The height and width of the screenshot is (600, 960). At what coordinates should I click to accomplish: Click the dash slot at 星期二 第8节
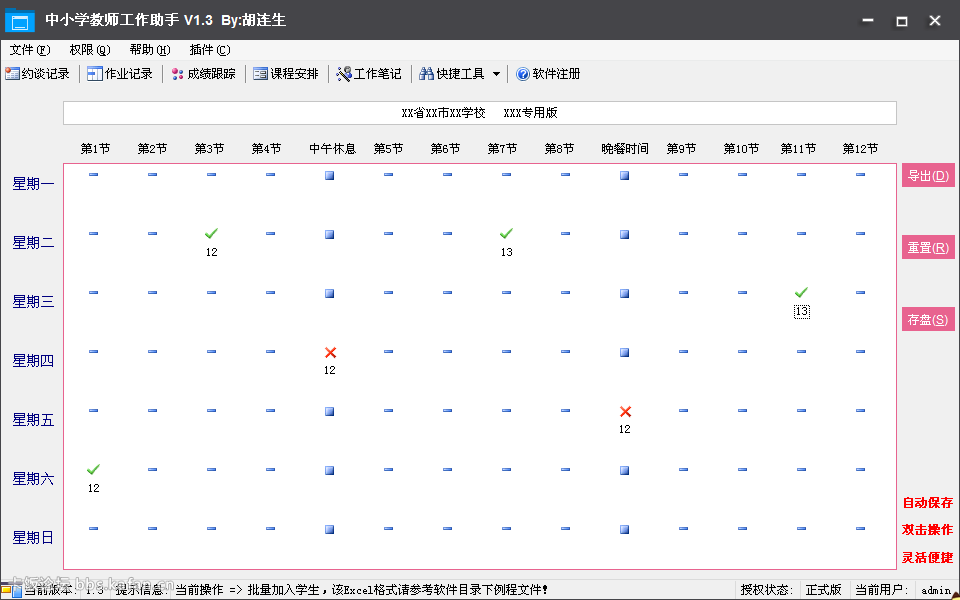click(x=565, y=233)
